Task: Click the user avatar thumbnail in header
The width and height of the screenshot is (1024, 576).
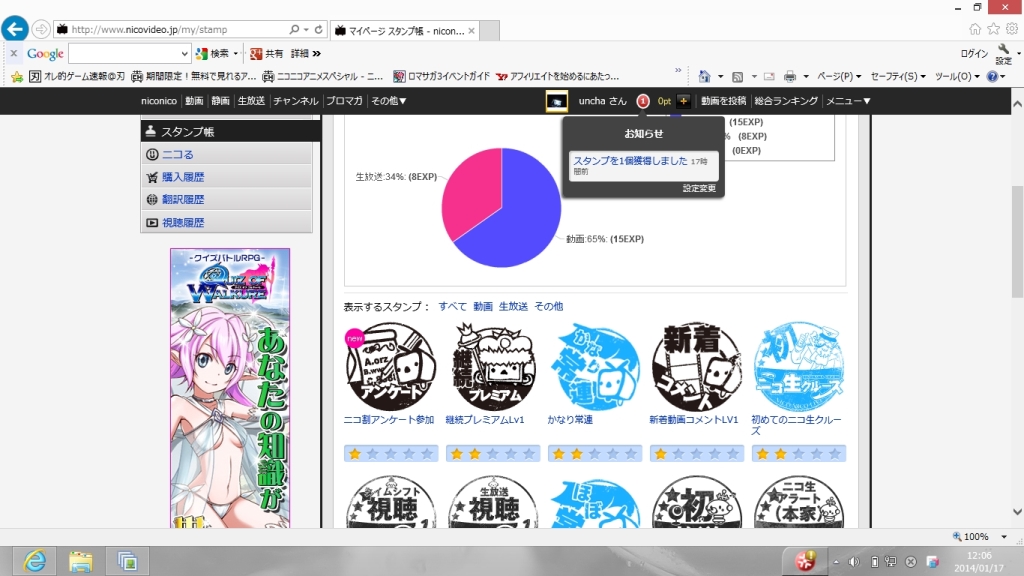Action: 556,101
